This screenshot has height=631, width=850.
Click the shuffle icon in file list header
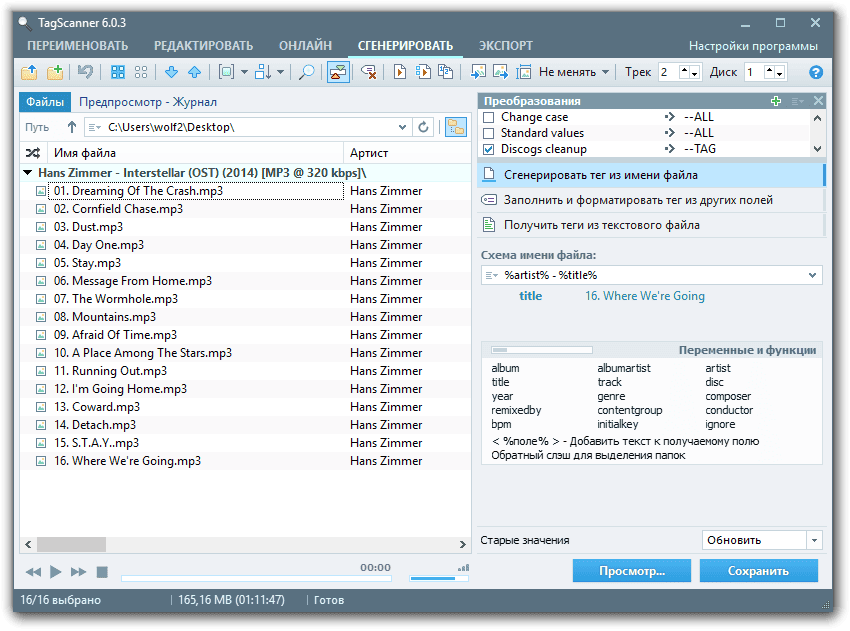(33, 153)
